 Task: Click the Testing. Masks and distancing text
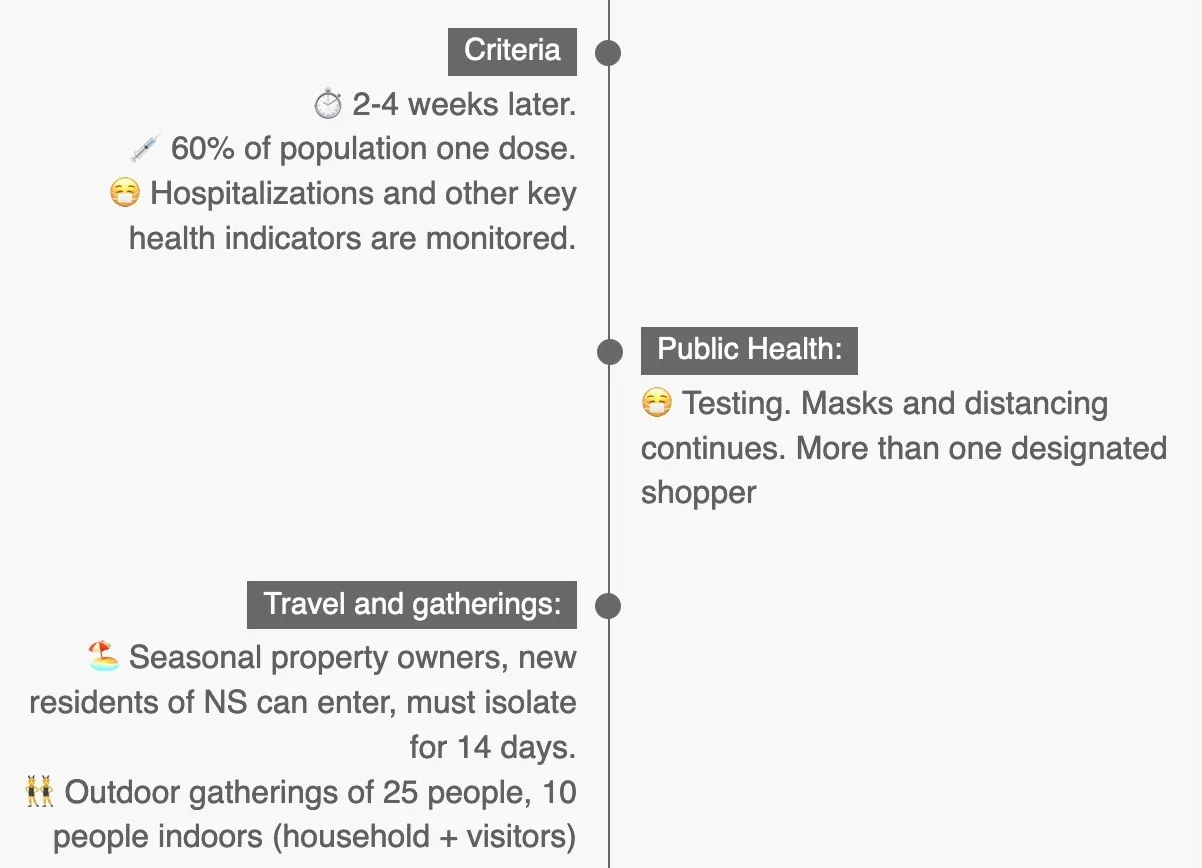point(895,404)
